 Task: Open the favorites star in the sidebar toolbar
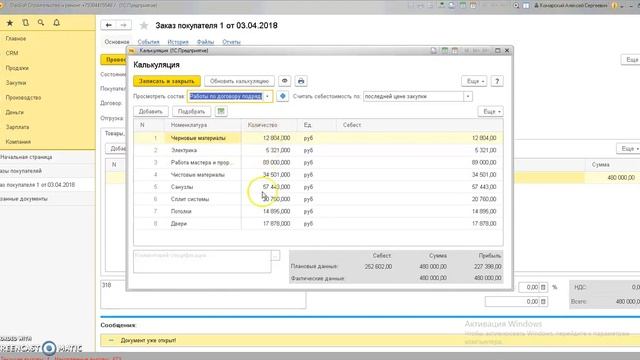coord(10,23)
